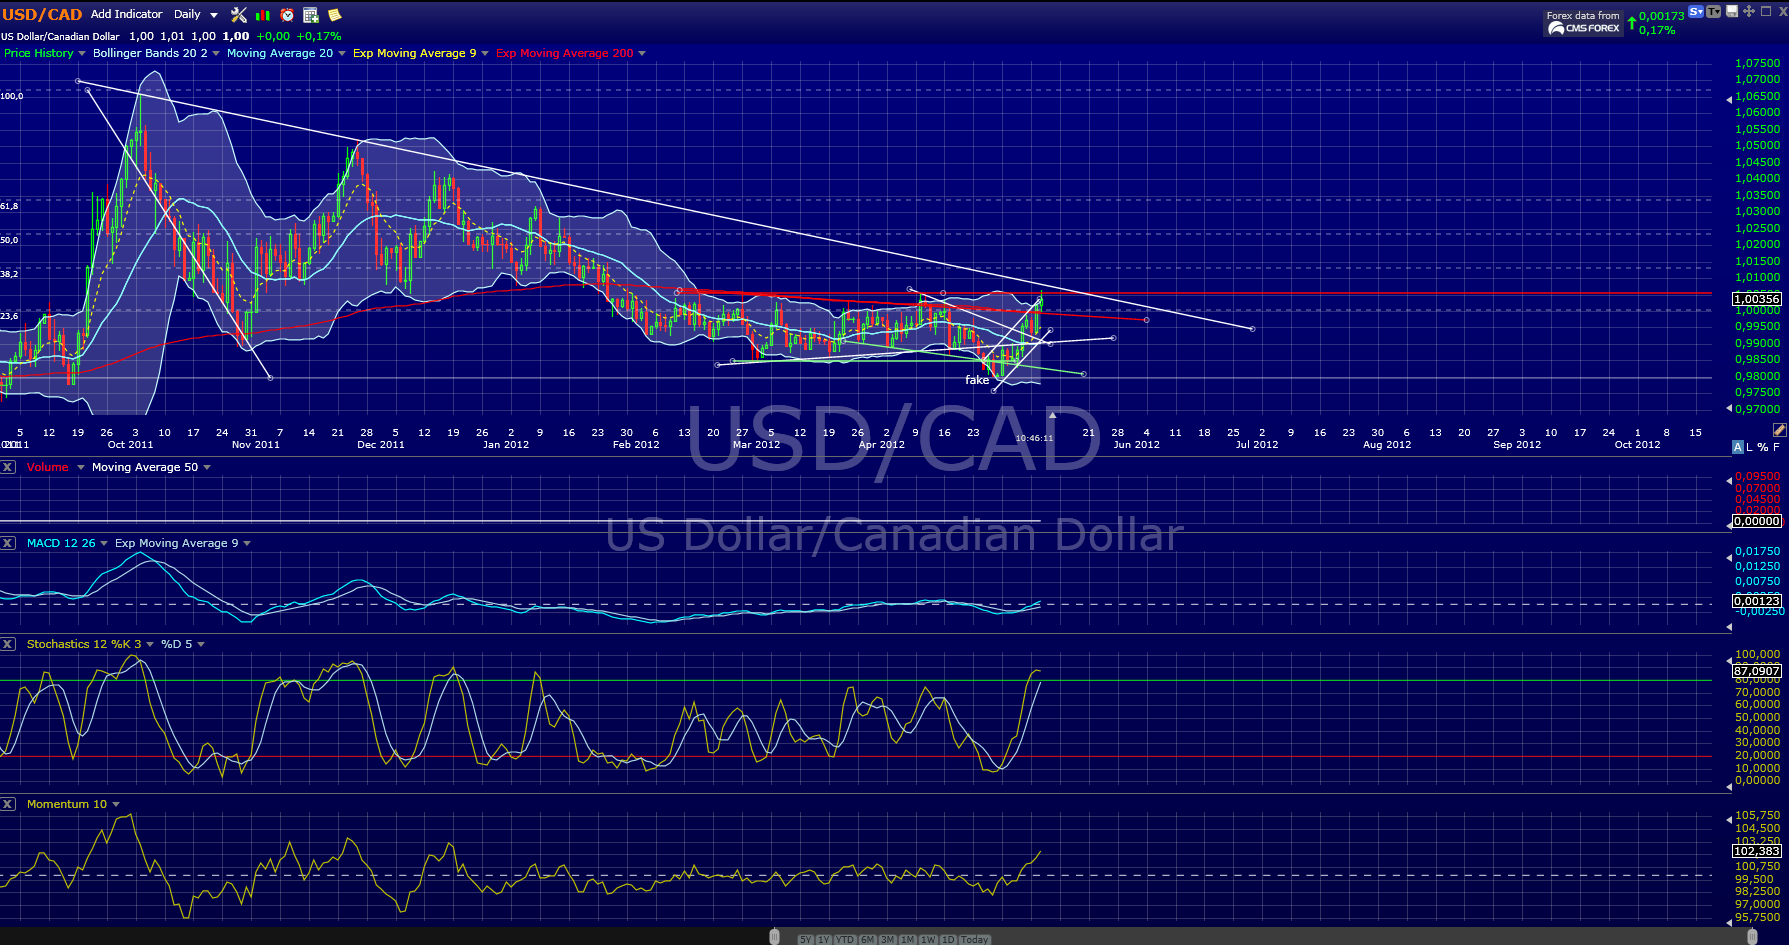Click the 1,00356 current price label
Image resolution: width=1789 pixels, height=945 pixels.
[1757, 298]
